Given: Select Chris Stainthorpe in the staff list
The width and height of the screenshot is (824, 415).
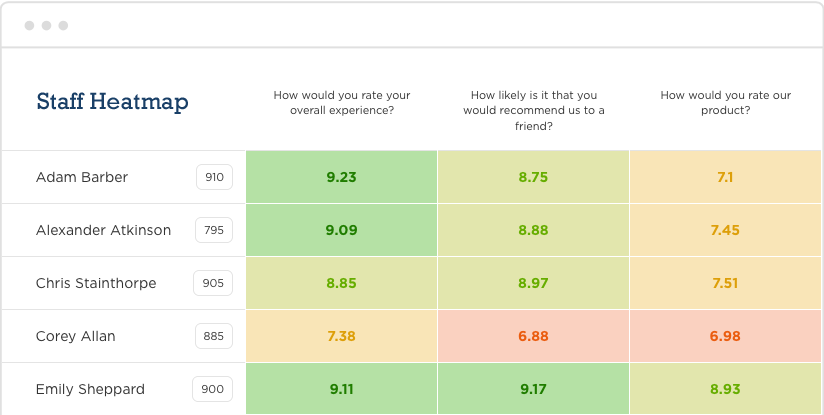Looking at the screenshot, I should pos(96,283).
